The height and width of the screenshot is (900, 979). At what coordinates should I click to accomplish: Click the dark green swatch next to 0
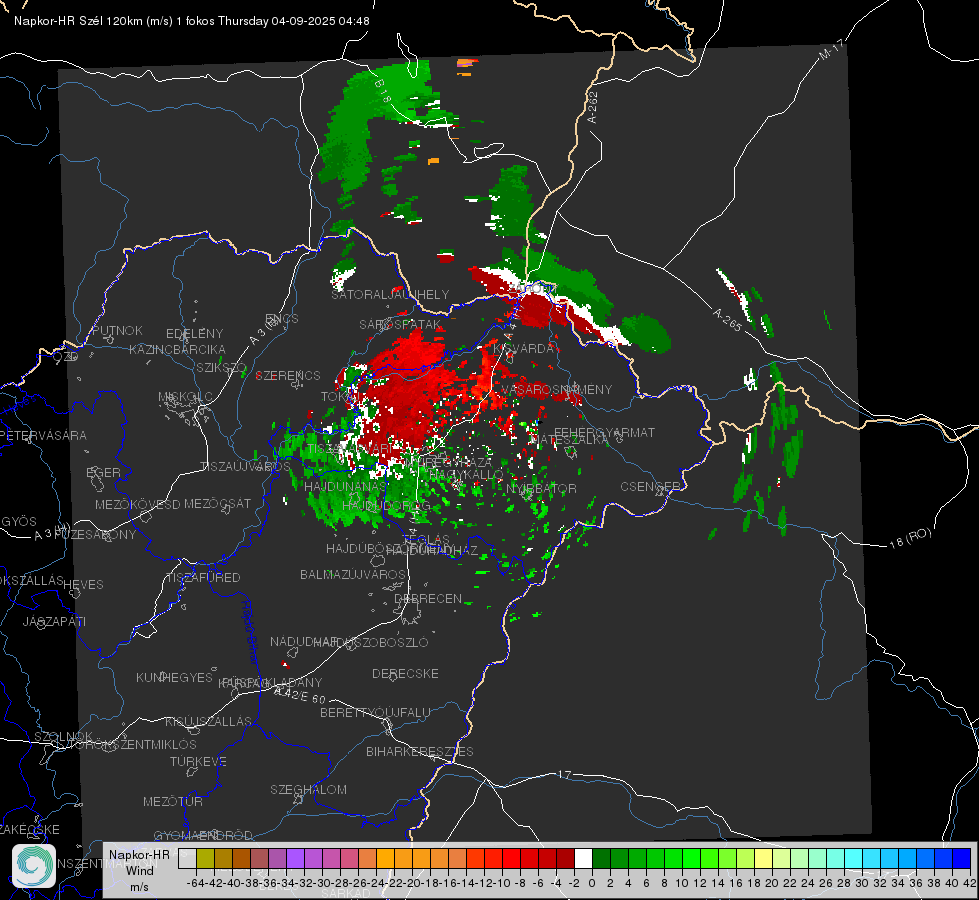pos(601,858)
